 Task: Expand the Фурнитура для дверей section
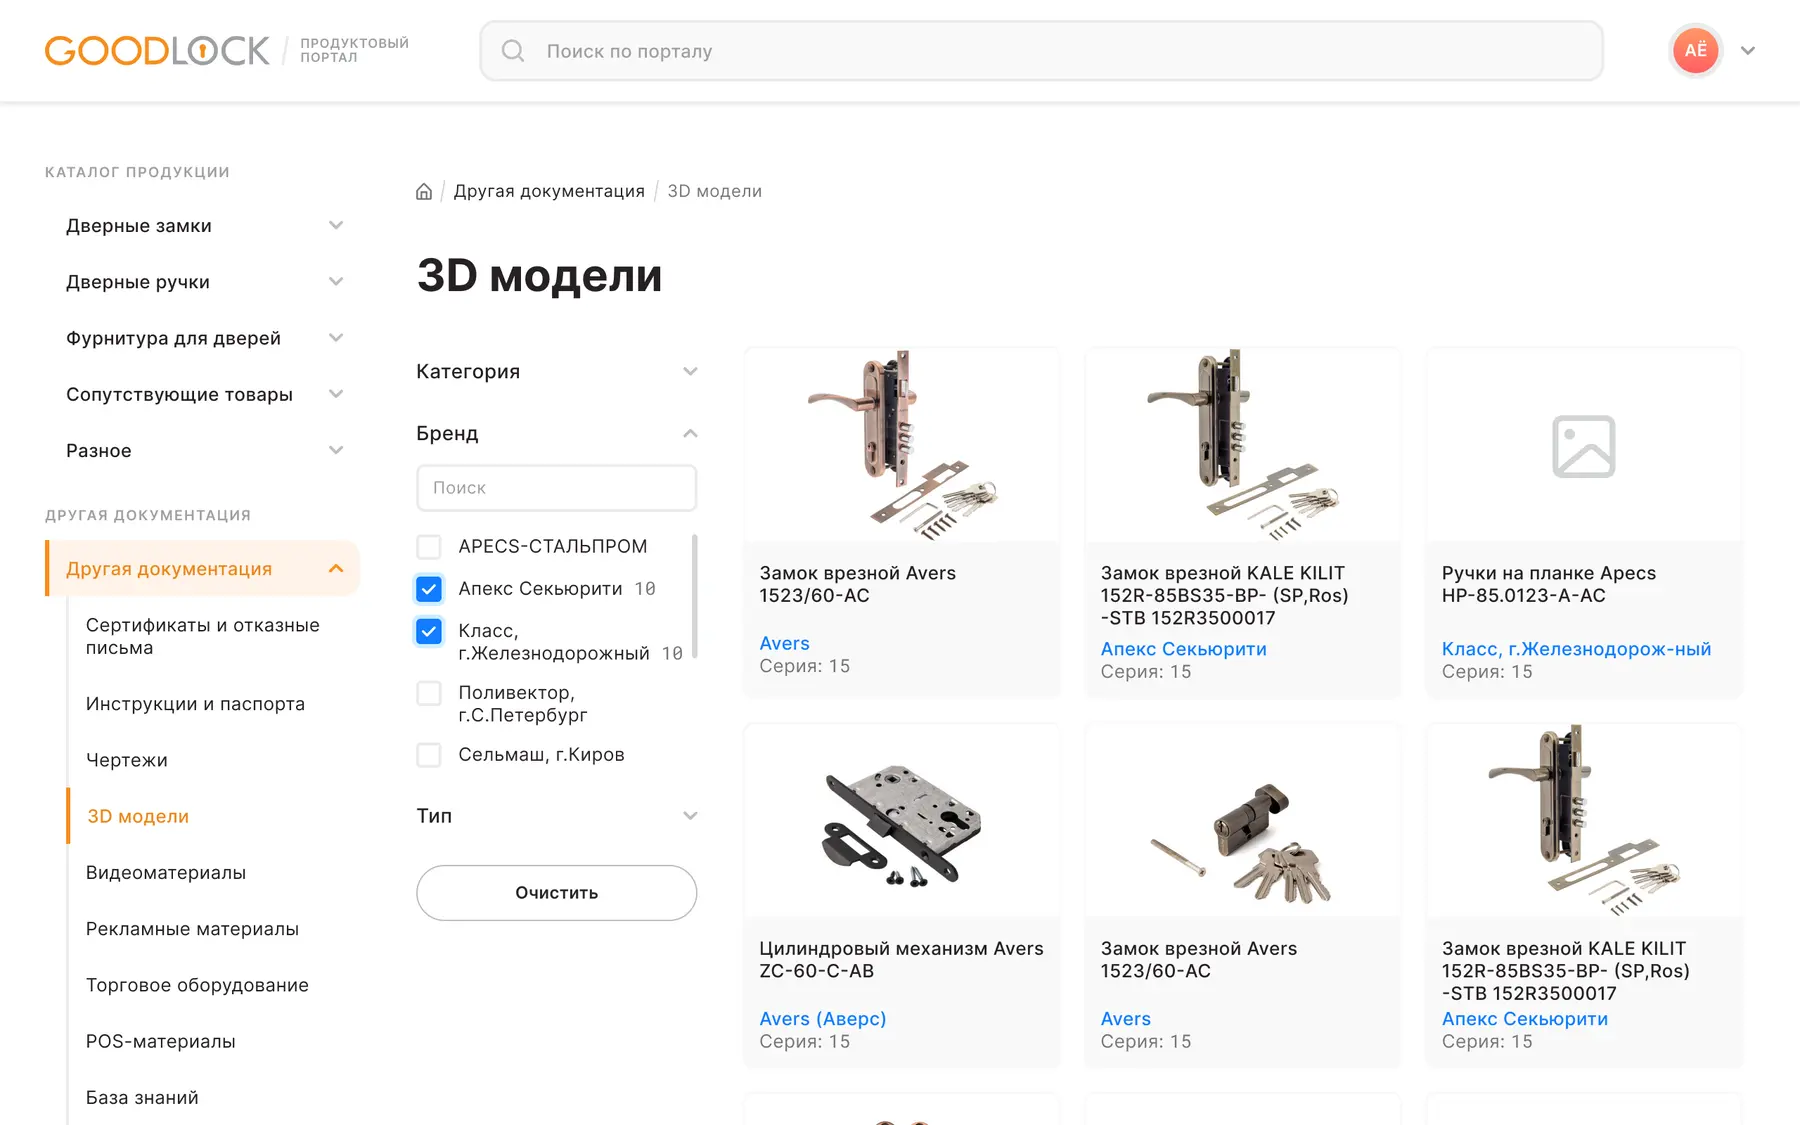(x=336, y=338)
